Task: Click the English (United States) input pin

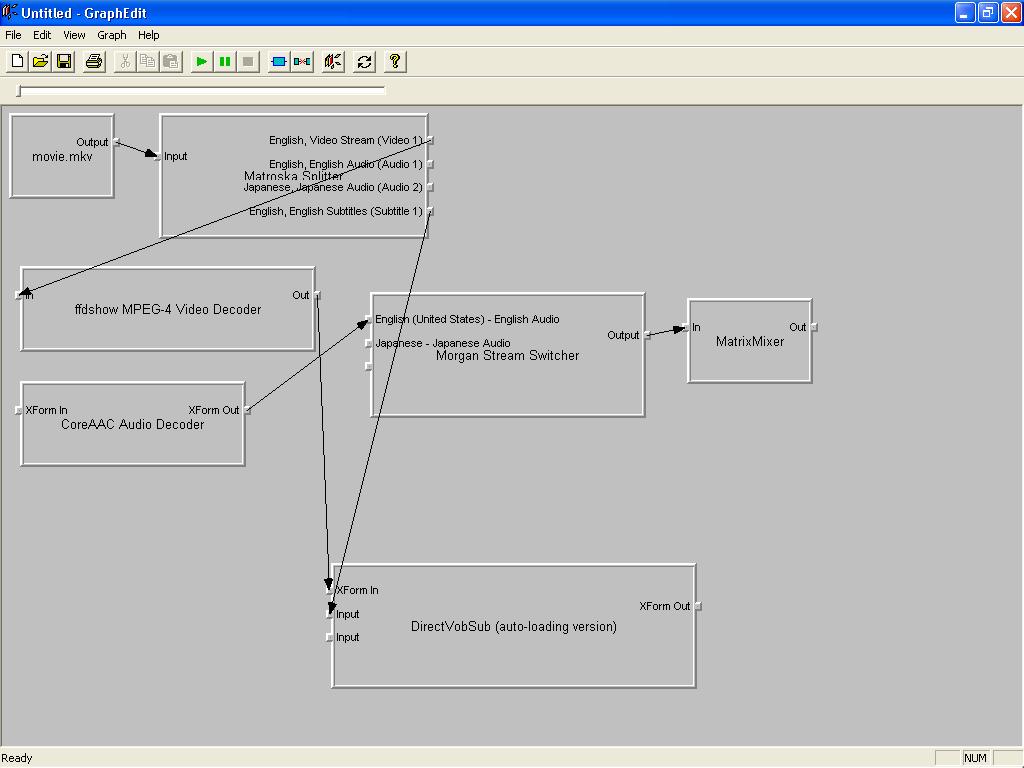Action: coord(368,319)
